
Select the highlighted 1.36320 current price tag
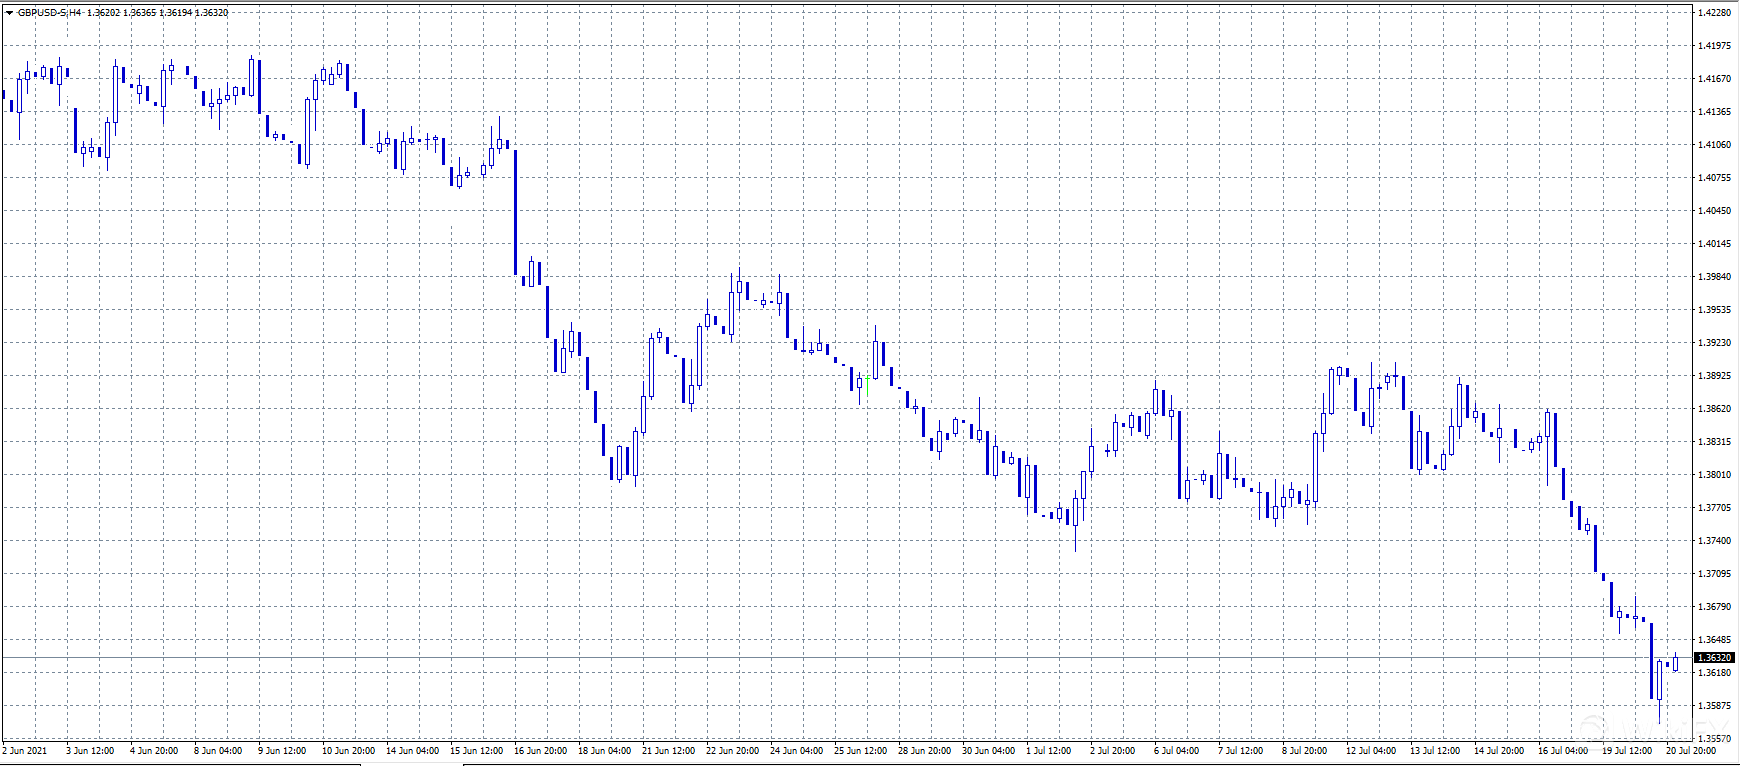pyautogui.click(x=1714, y=658)
